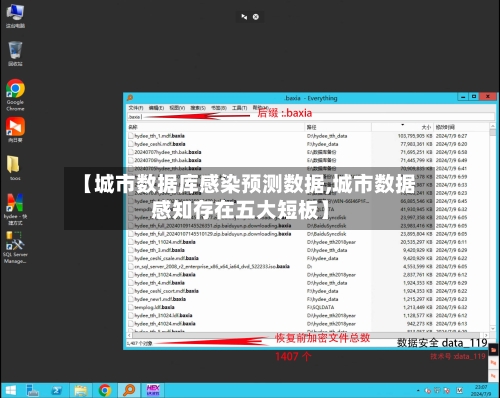500x398 pixels.
Task: Select hydee_tth_4.mdf.baxia in the results
Action: (x=159, y=283)
